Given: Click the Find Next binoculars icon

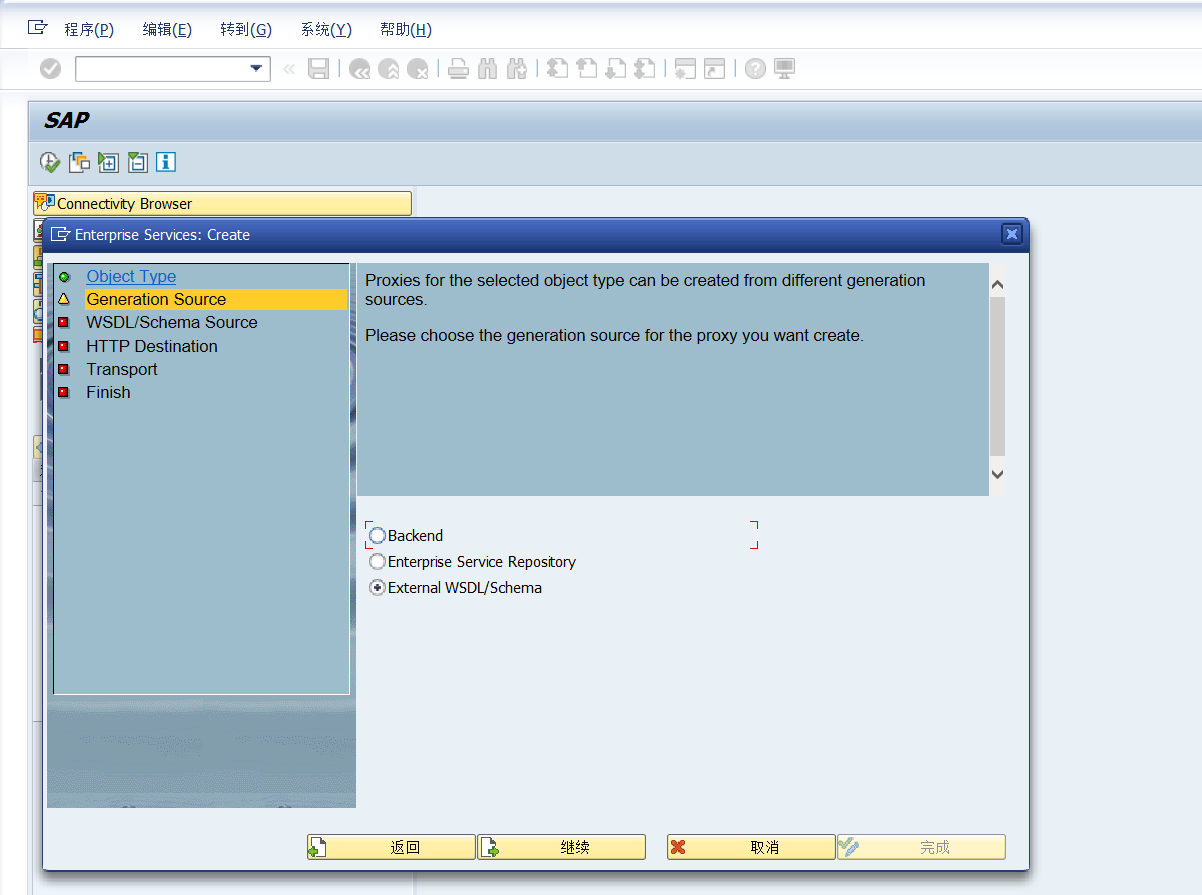Looking at the screenshot, I should tap(517, 69).
